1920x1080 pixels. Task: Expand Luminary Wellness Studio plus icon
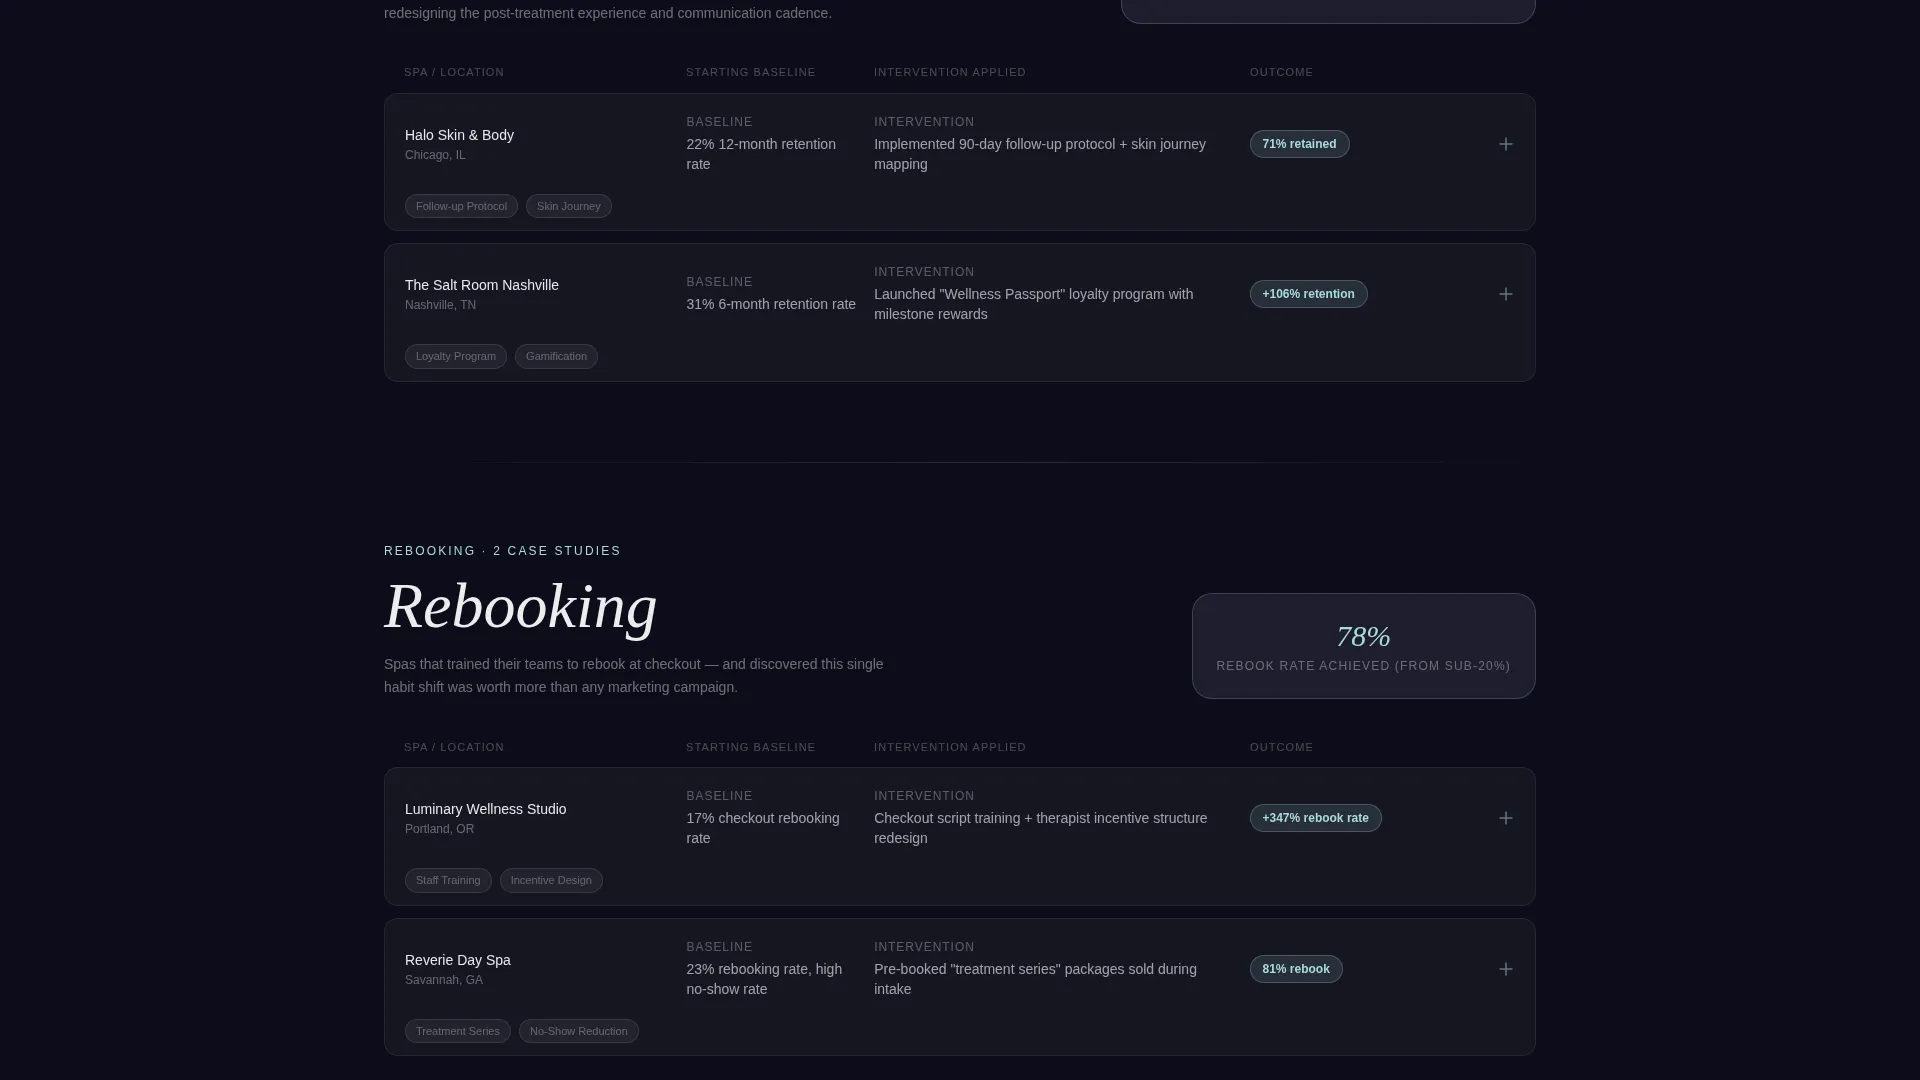1506,818
